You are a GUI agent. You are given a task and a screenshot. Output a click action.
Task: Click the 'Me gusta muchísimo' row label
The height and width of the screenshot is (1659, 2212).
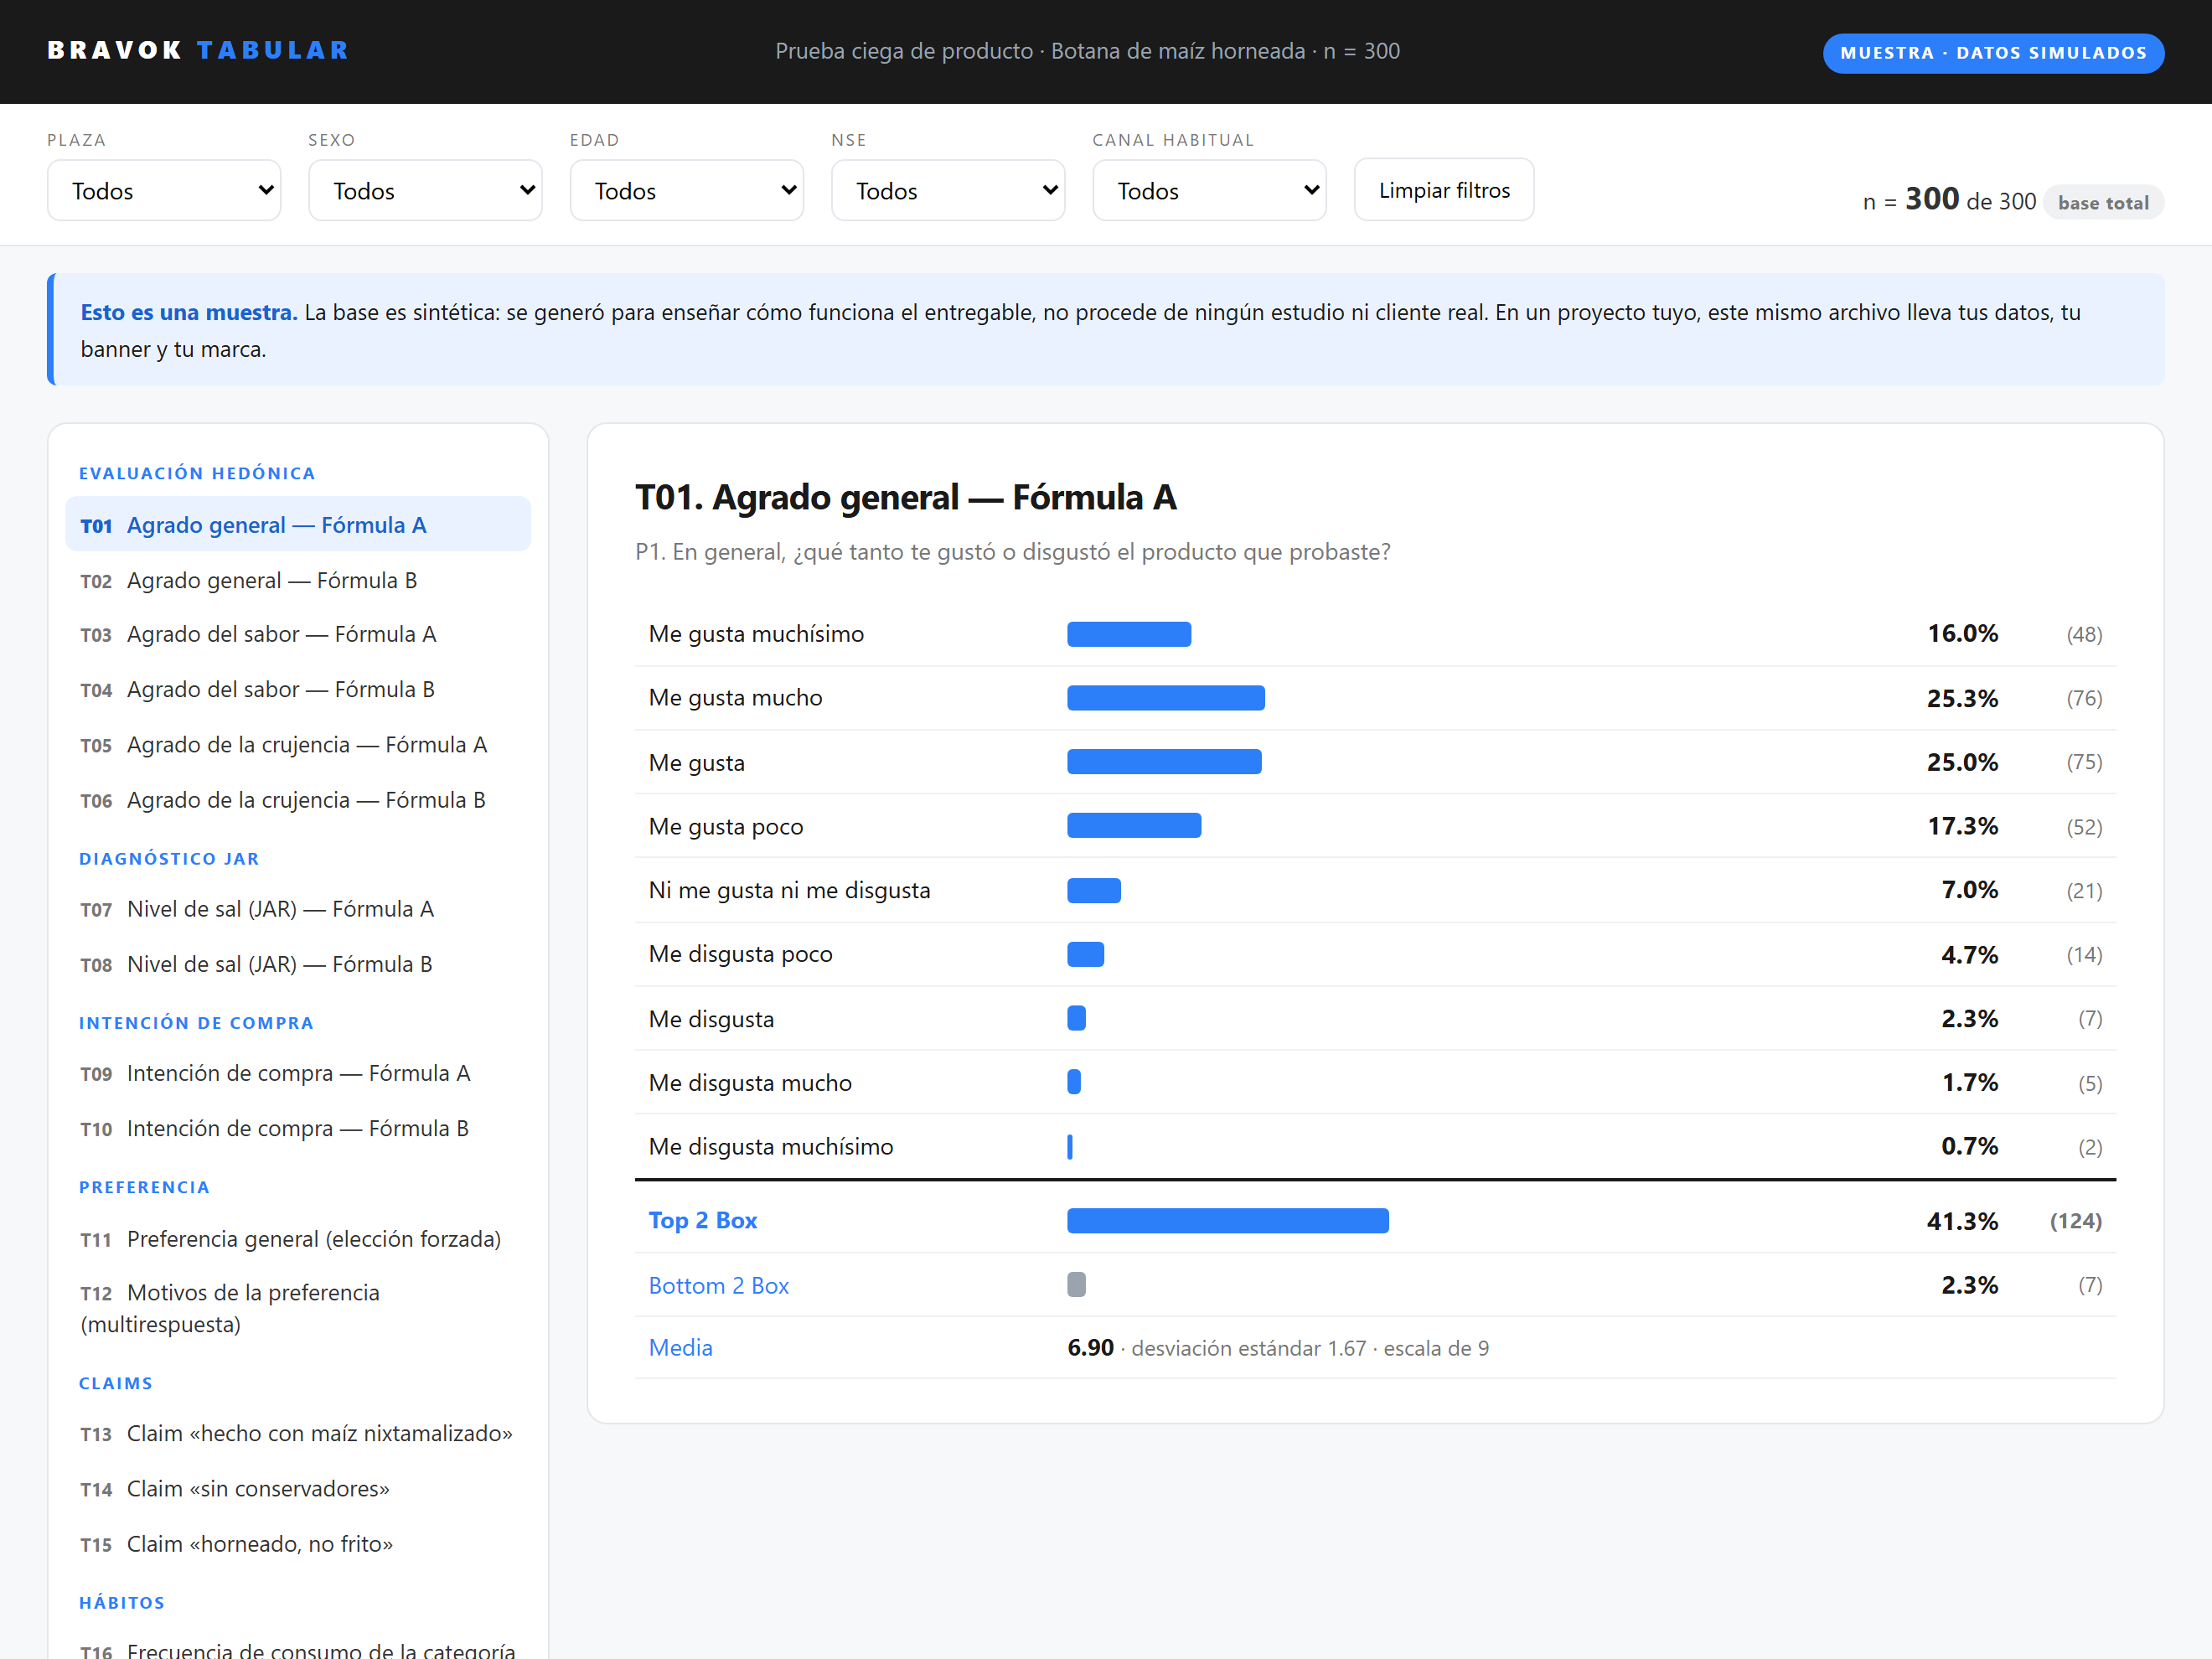pos(757,634)
